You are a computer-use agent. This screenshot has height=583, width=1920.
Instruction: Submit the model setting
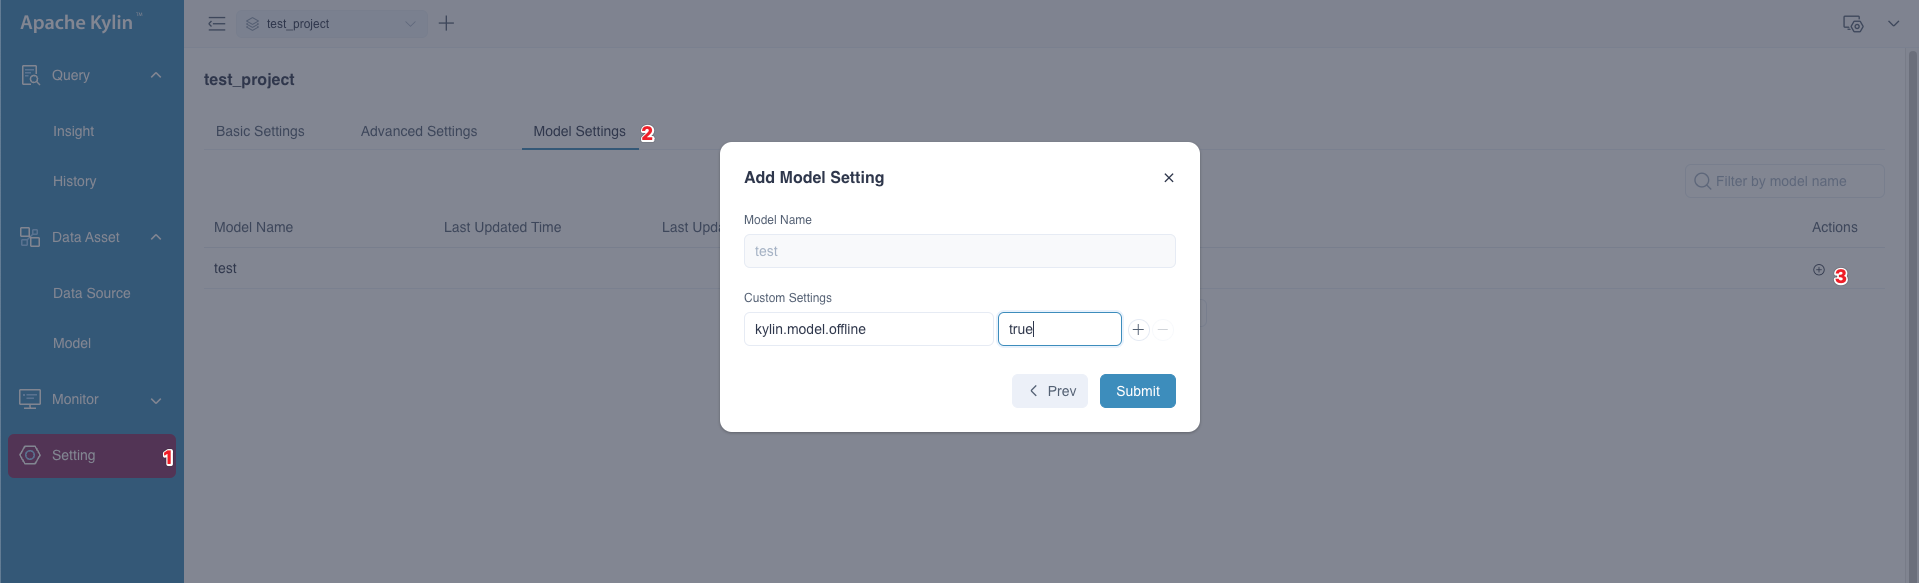[x=1137, y=391]
